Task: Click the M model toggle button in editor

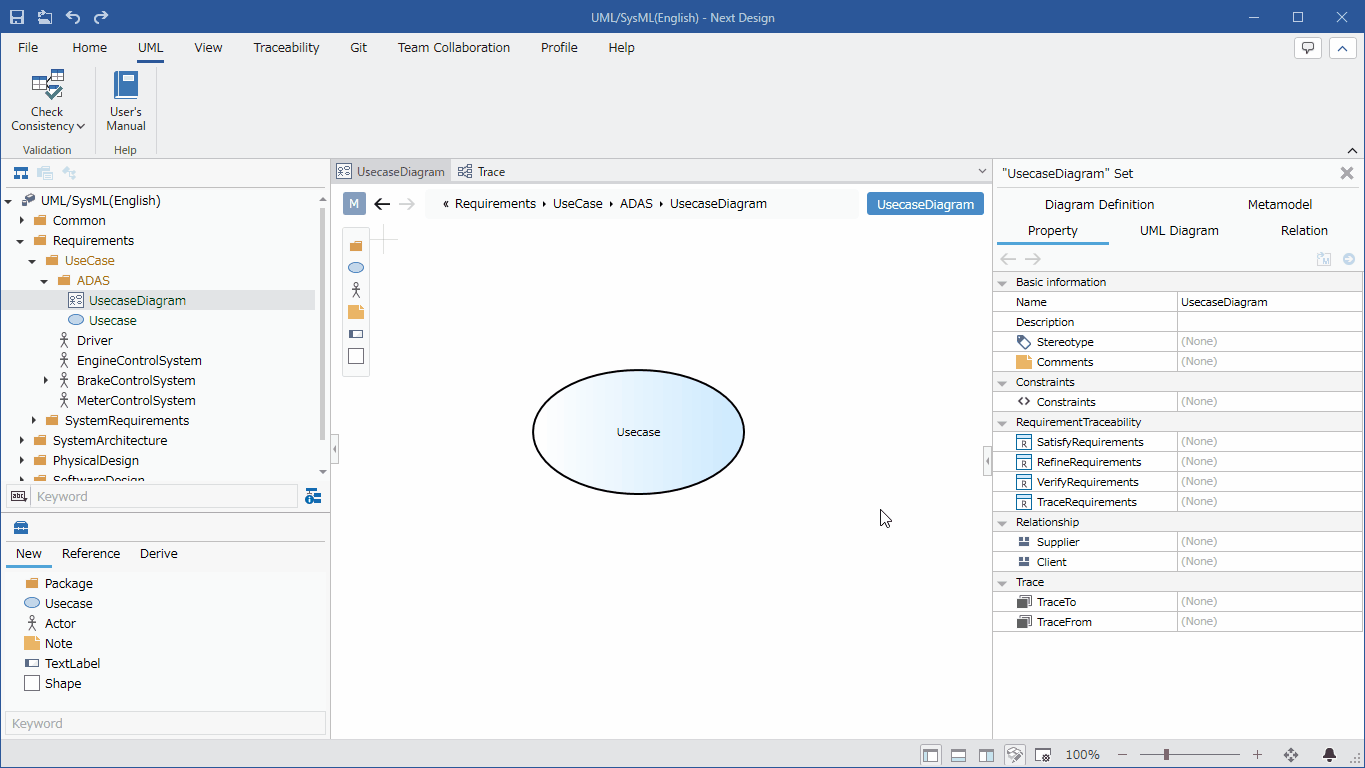Action: (x=354, y=204)
